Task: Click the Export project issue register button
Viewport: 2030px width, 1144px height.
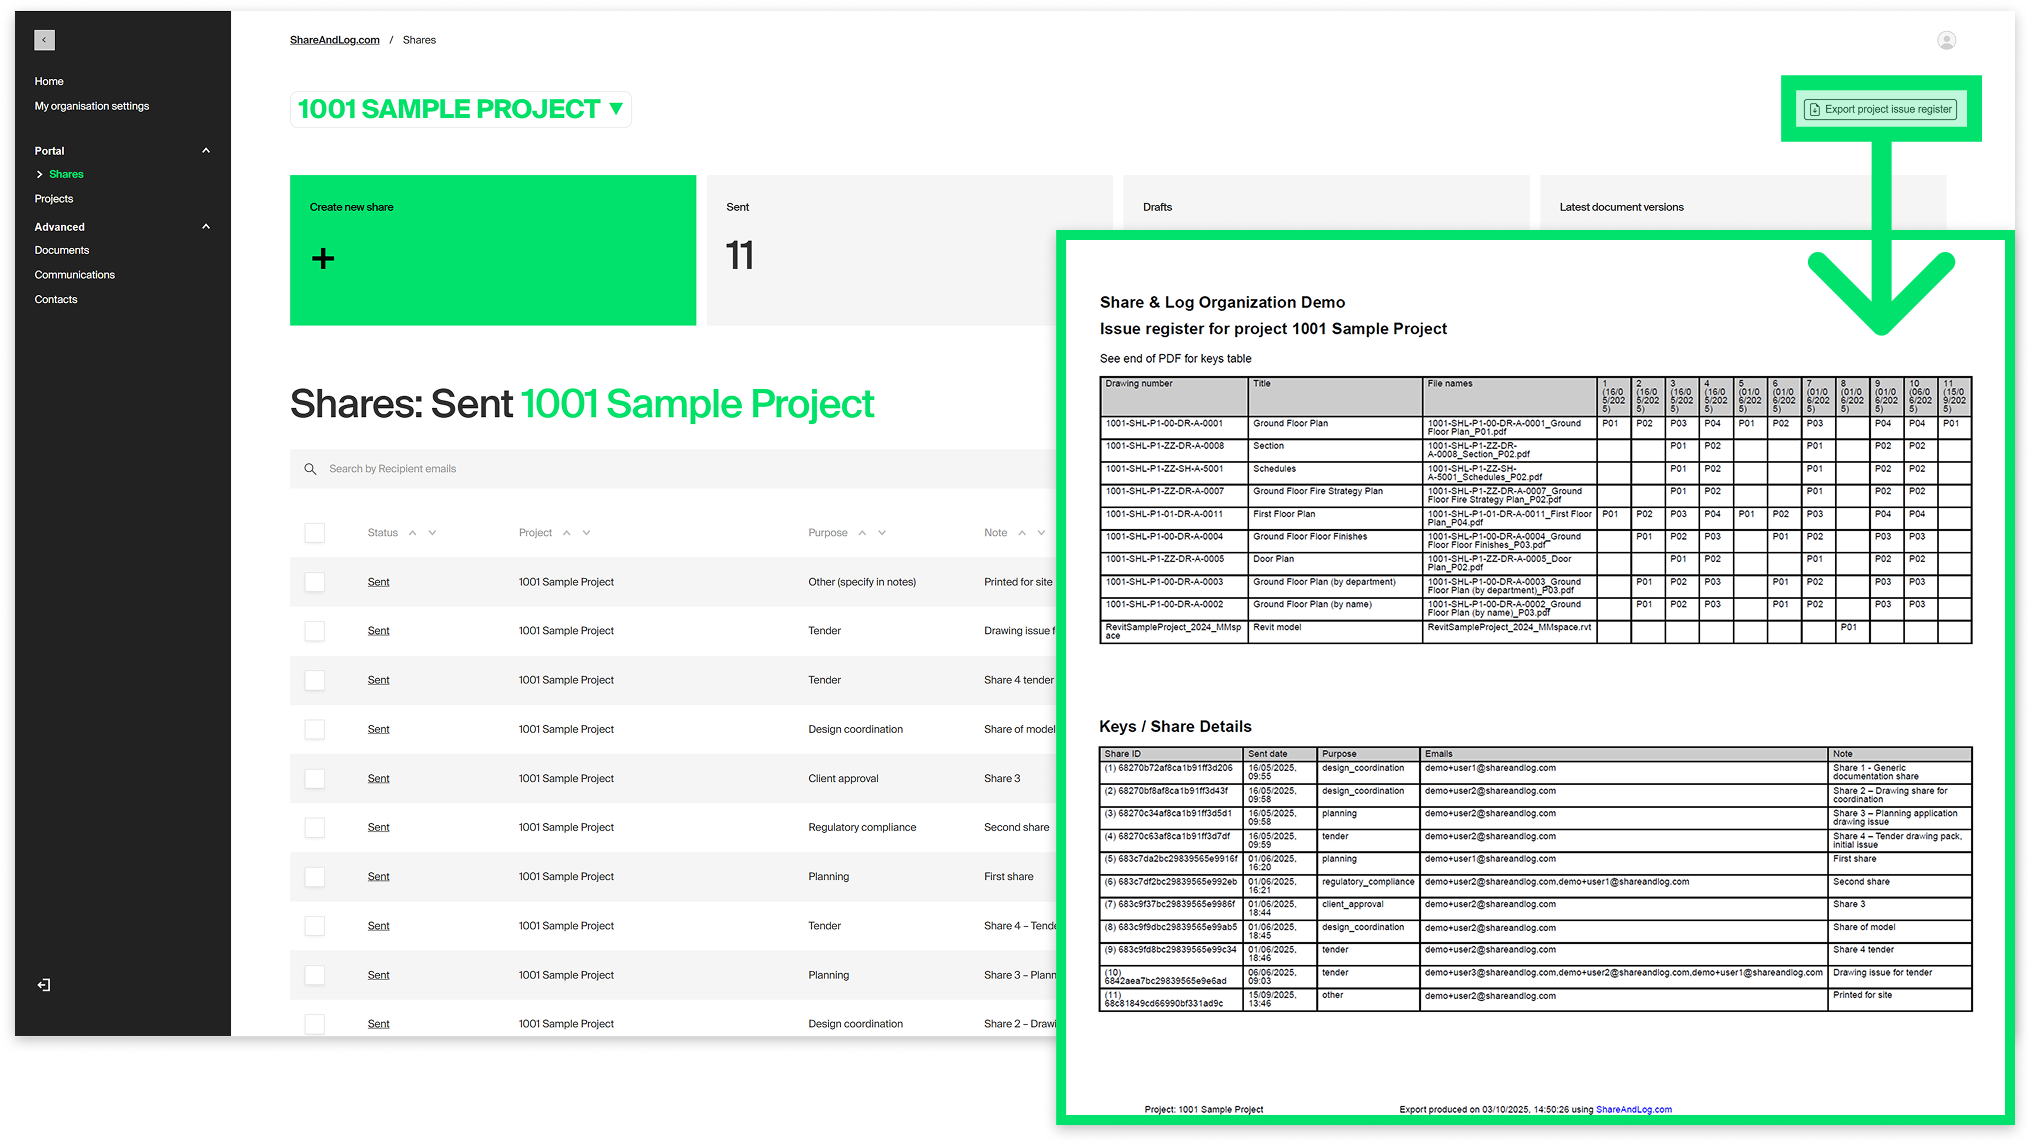Action: pos(1880,109)
